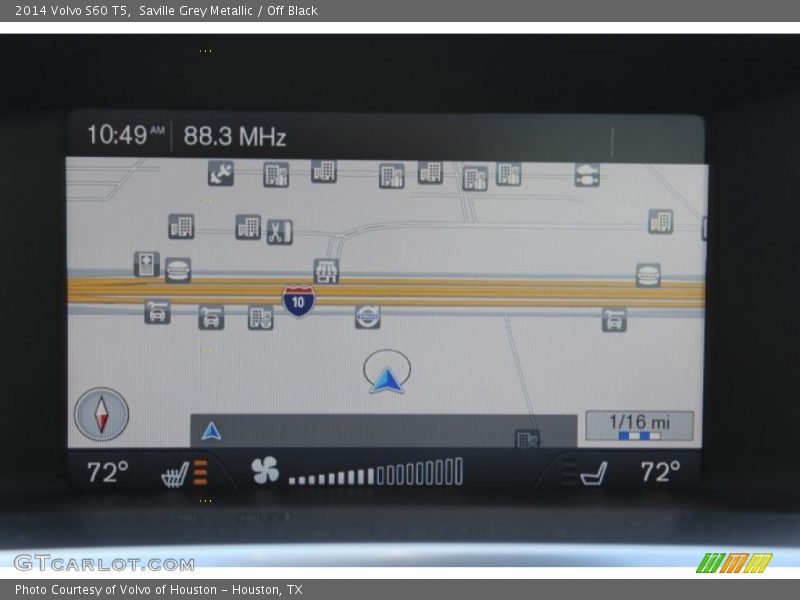Select the scissors hair salon POI icon
This screenshot has width=800, height=600.
(x=280, y=232)
